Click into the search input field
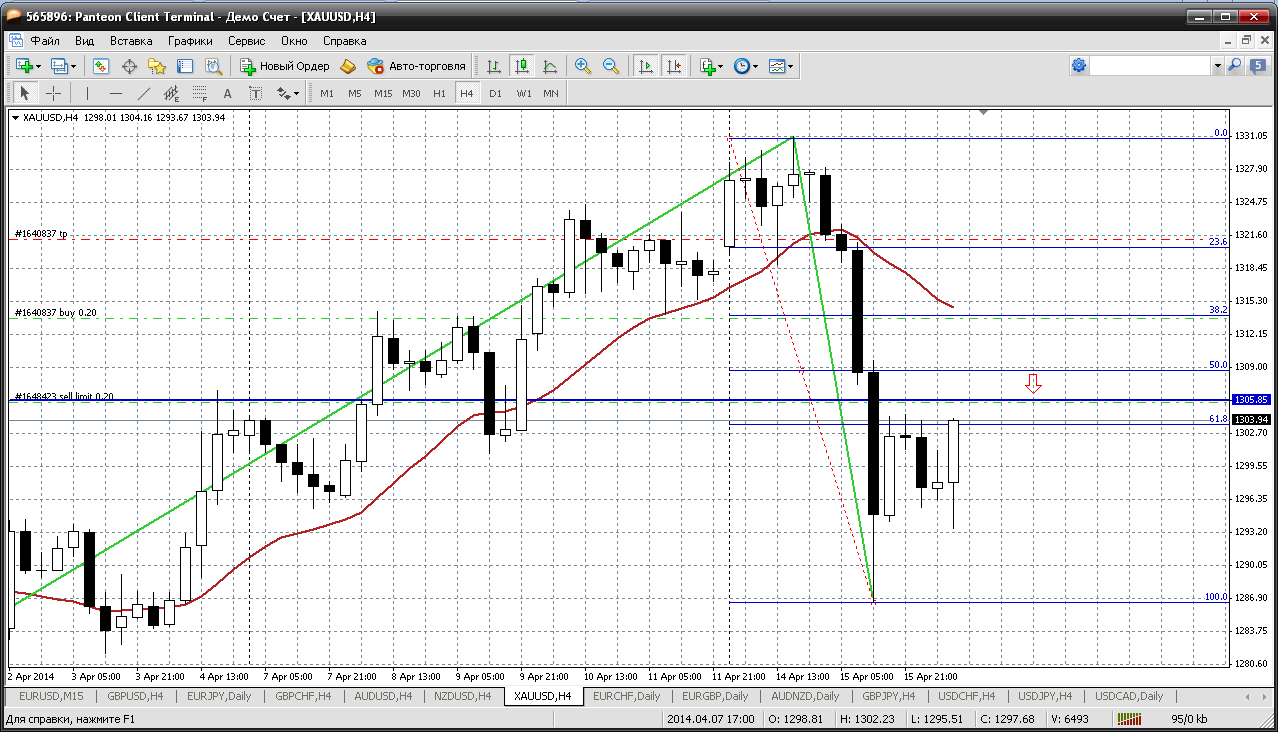Screen dimensions: 1278x732 (x=1150, y=66)
